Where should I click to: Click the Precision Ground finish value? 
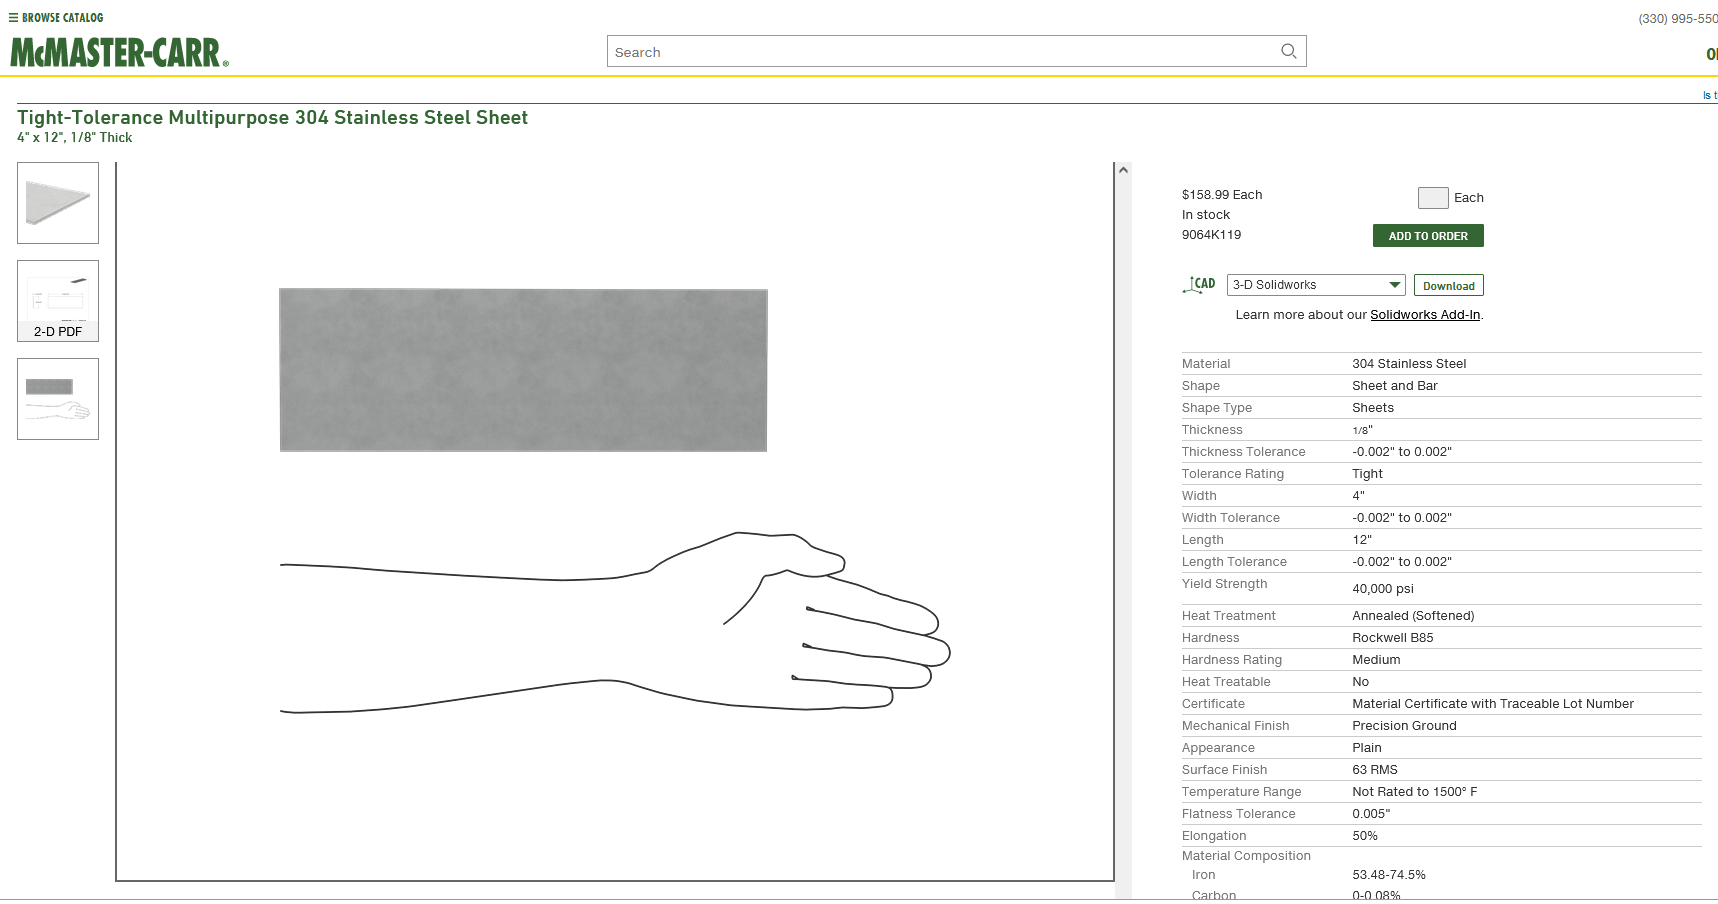tap(1404, 726)
